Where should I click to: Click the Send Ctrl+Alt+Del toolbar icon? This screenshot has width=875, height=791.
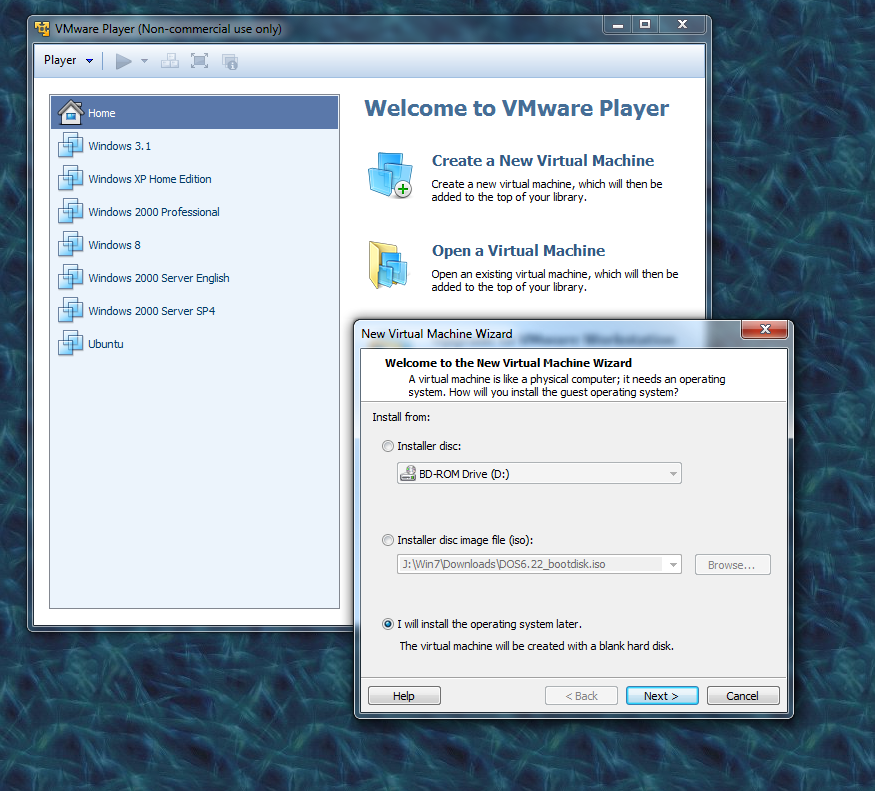pyautogui.click(x=170, y=61)
